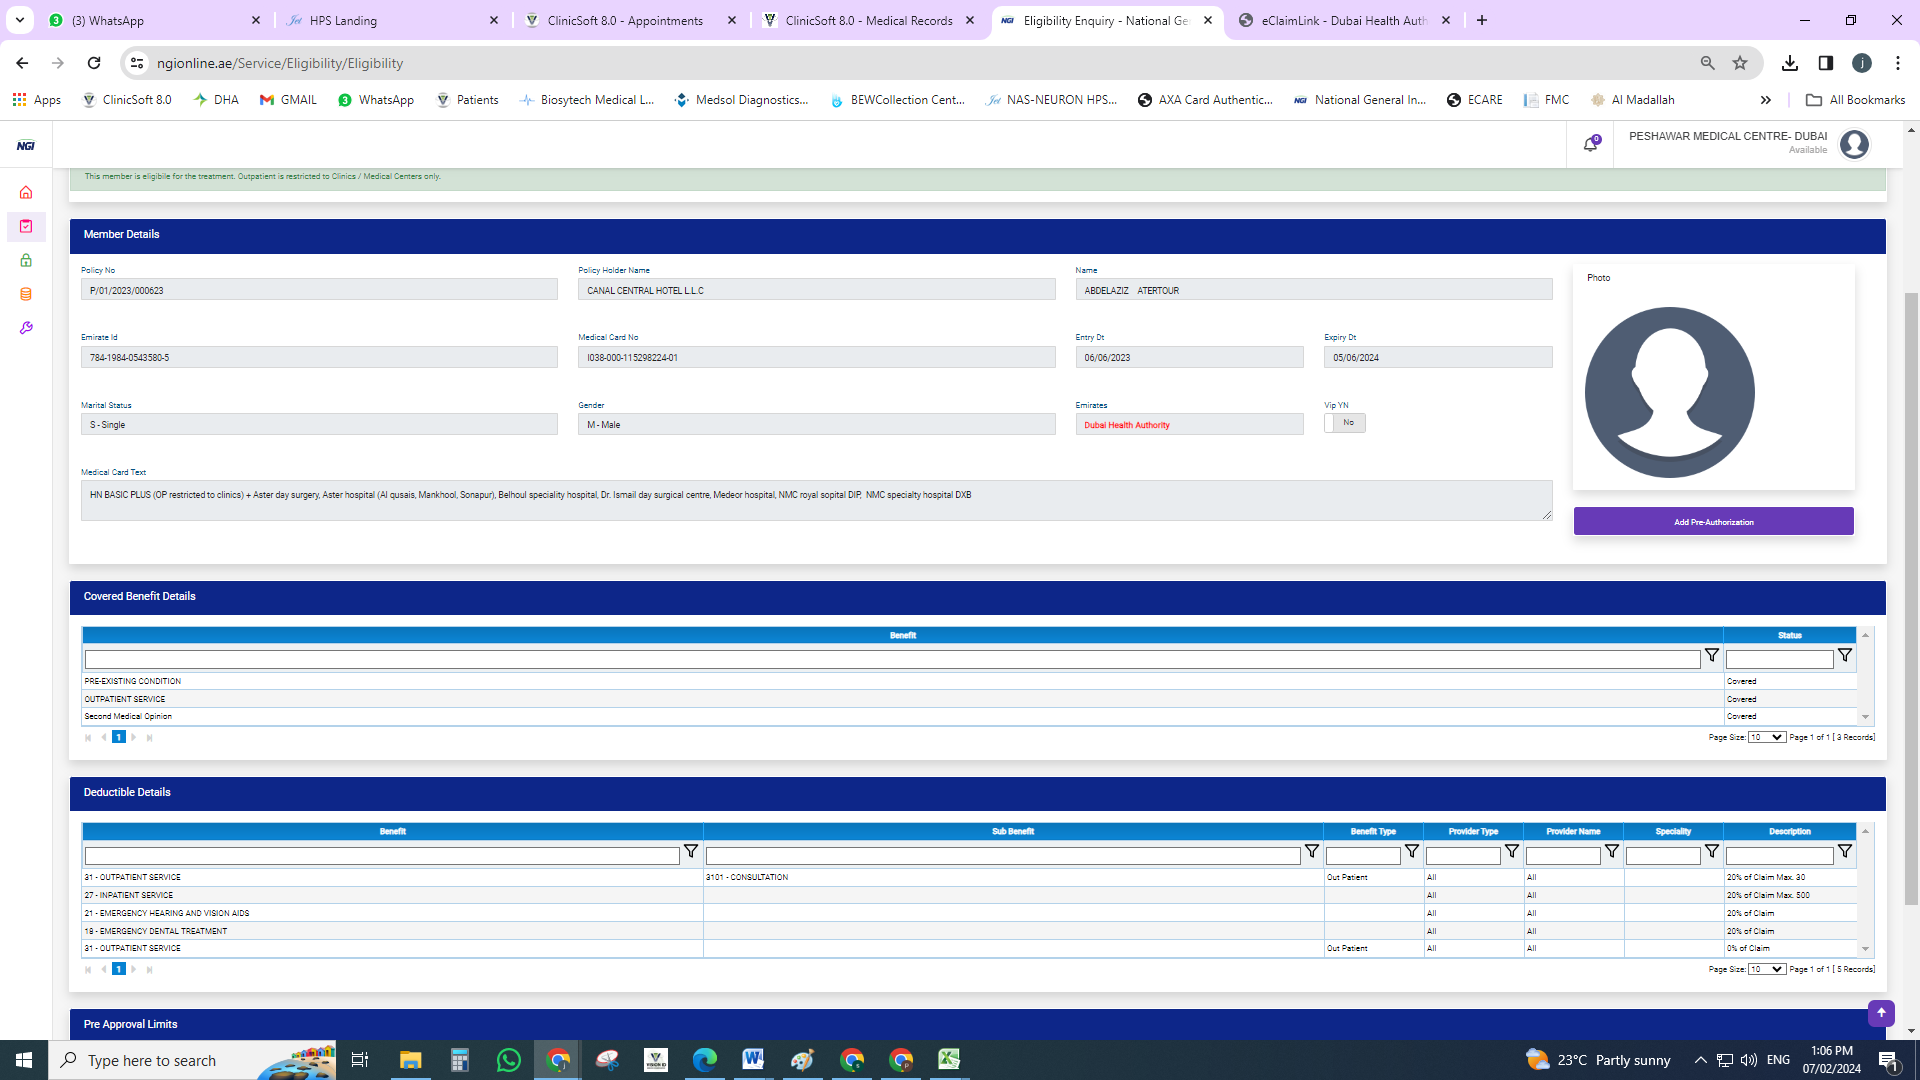The height and width of the screenshot is (1080, 1920).
Task: Open WhatsApp from the Windows taskbar
Action: click(508, 1060)
